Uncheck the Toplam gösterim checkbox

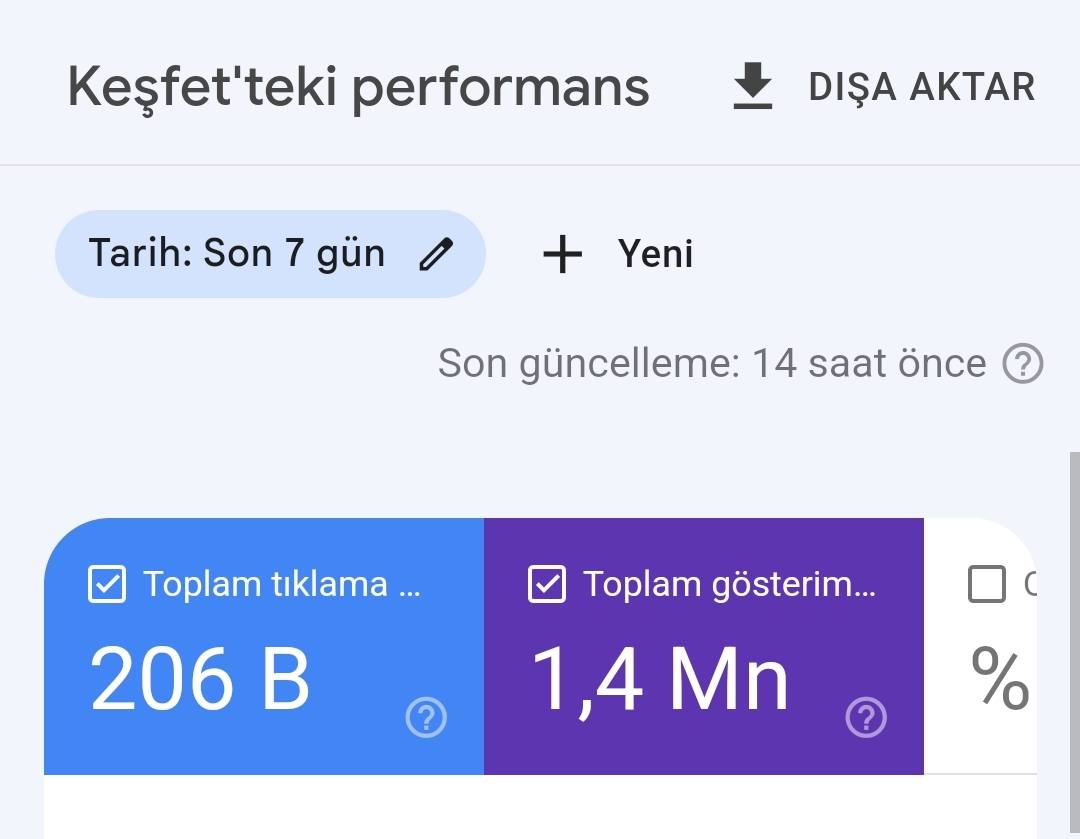[x=547, y=584]
